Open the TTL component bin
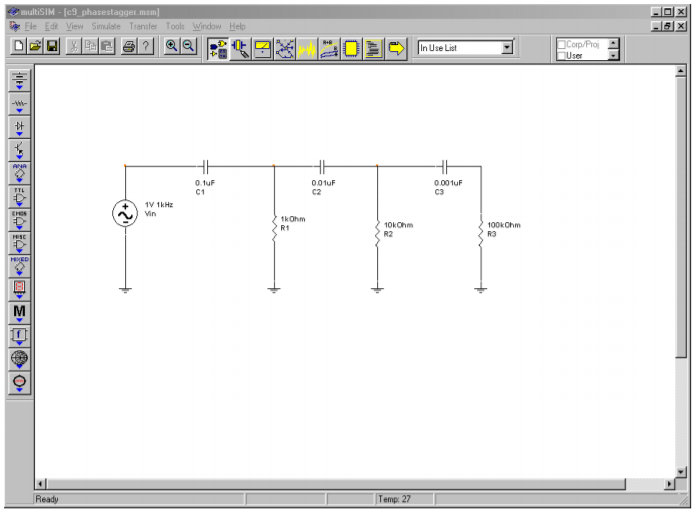 [x=19, y=196]
